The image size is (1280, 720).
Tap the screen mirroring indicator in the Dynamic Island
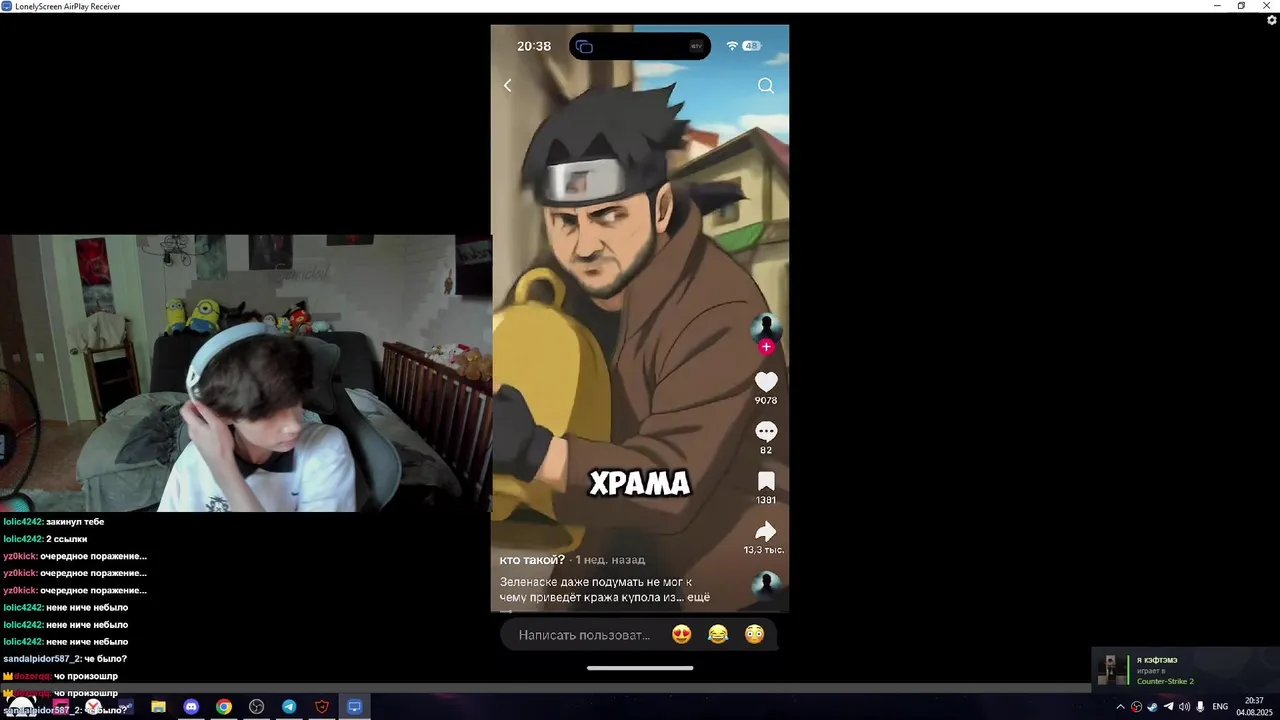click(585, 47)
